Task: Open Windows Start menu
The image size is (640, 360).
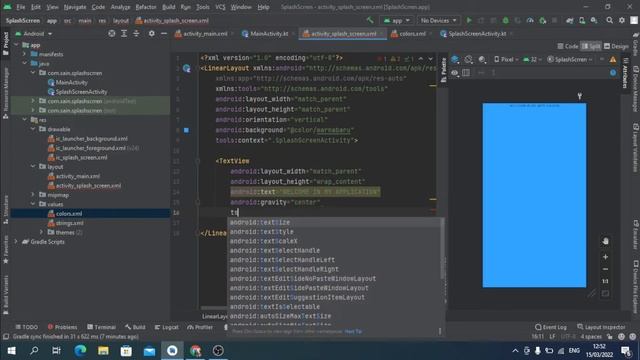Action: (11, 351)
